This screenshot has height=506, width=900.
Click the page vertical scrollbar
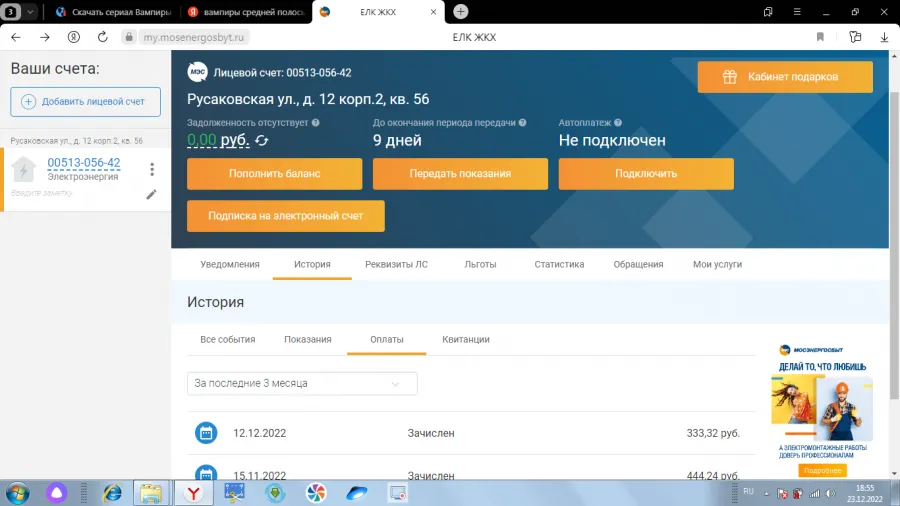pyautogui.click(x=894, y=245)
